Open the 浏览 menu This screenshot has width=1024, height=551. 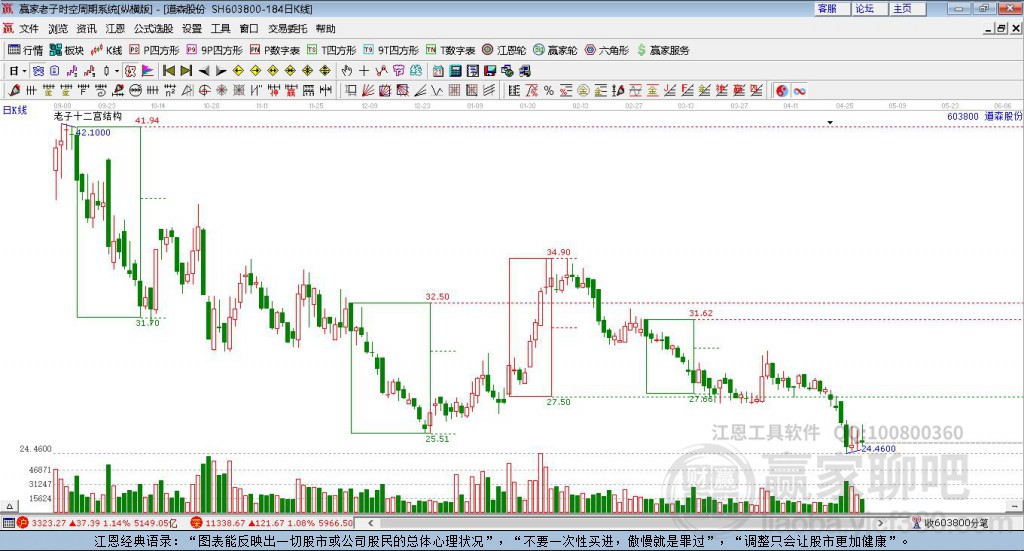click(x=57, y=29)
